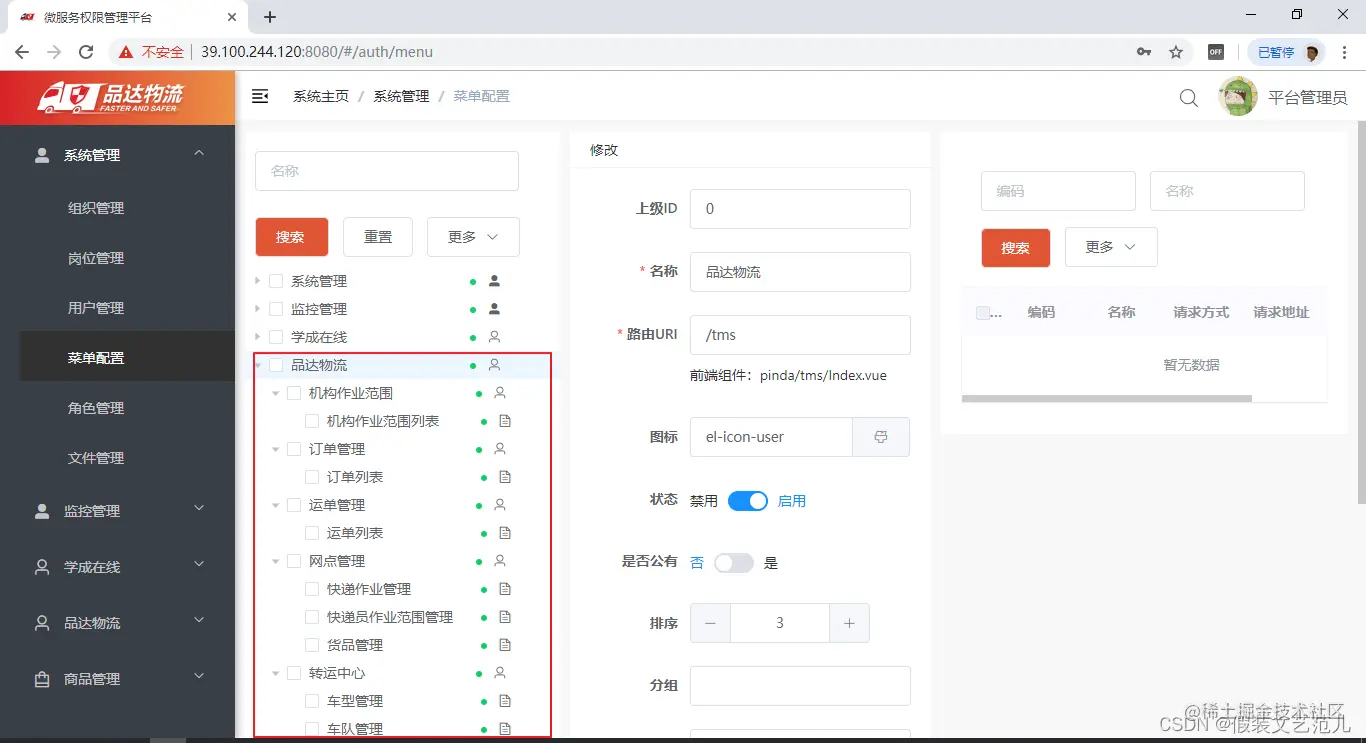This screenshot has width=1366, height=743.
Task: Increase 排序 value with the plus stepper
Action: 849,622
